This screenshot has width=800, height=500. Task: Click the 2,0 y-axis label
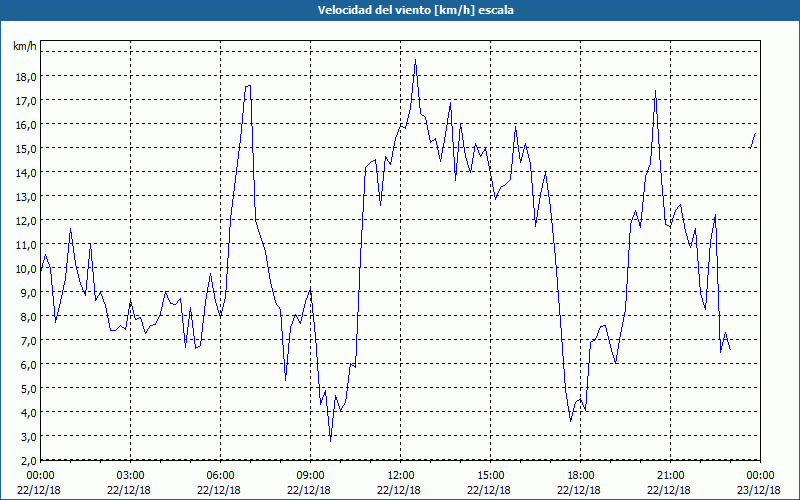tap(29, 461)
